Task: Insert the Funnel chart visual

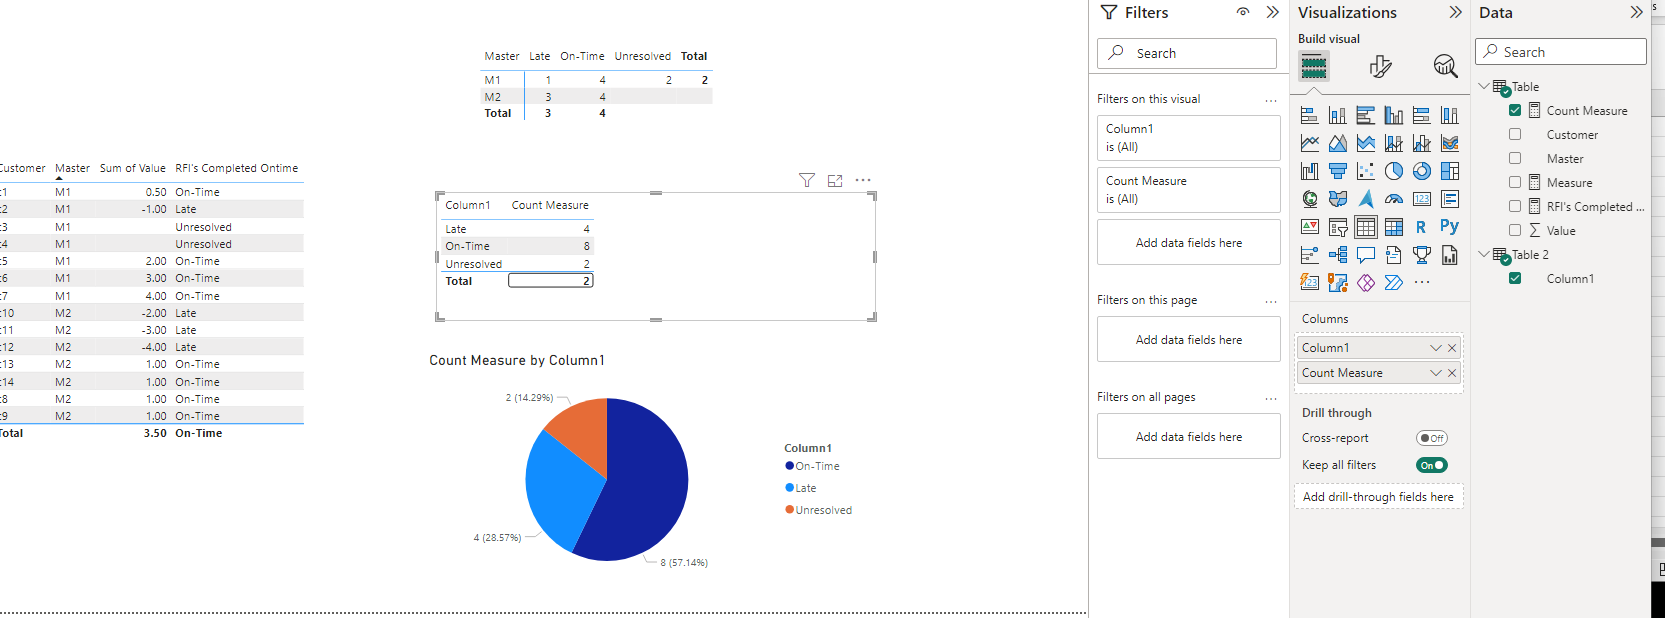Action: [x=1337, y=171]
